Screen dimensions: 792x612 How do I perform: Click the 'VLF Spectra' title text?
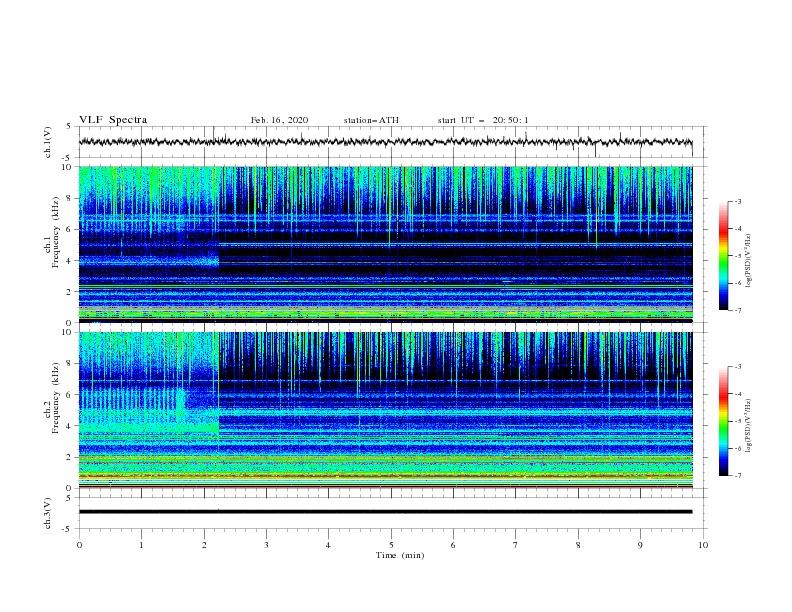coord(113,120)
